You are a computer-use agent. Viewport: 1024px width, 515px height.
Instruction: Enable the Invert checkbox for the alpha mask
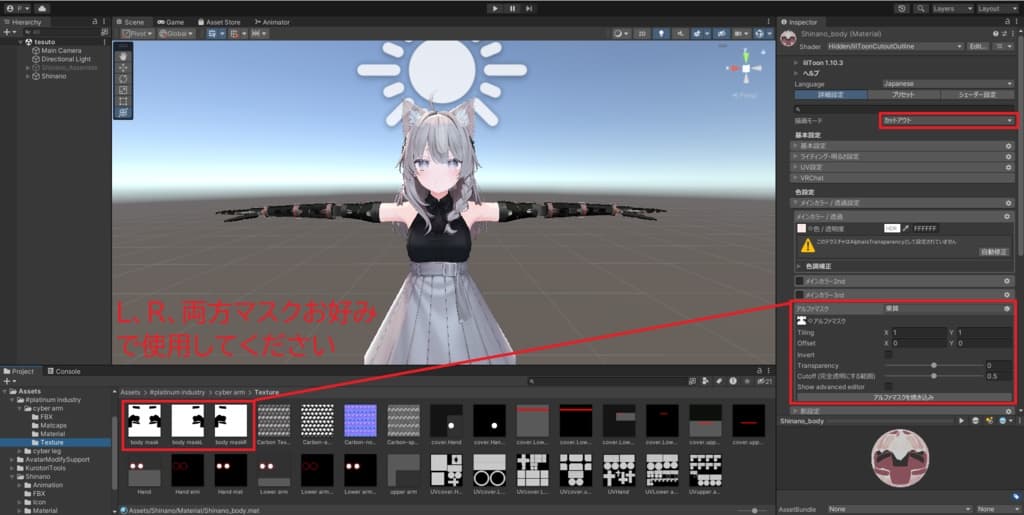888,354
